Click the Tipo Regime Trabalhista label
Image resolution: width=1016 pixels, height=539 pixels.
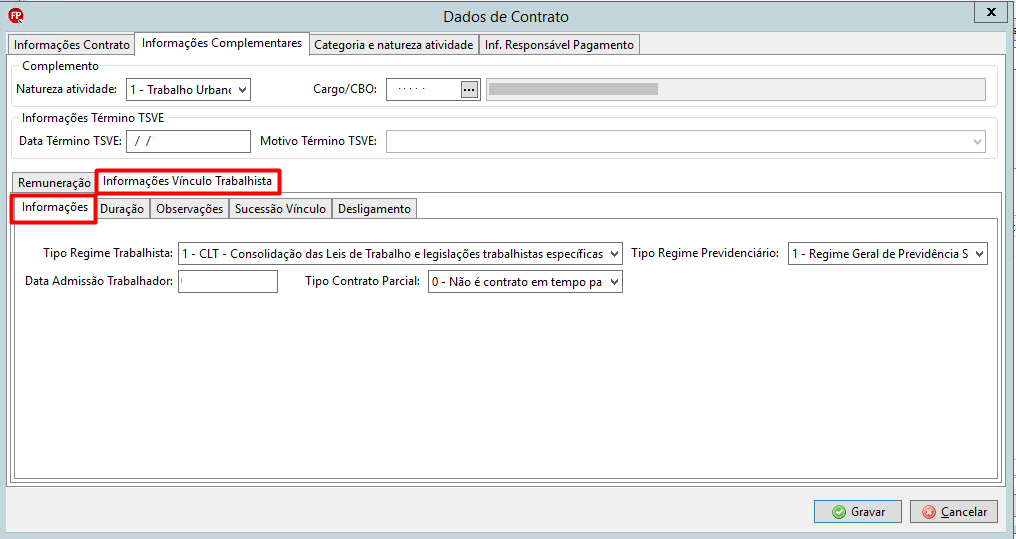(108, 253)
